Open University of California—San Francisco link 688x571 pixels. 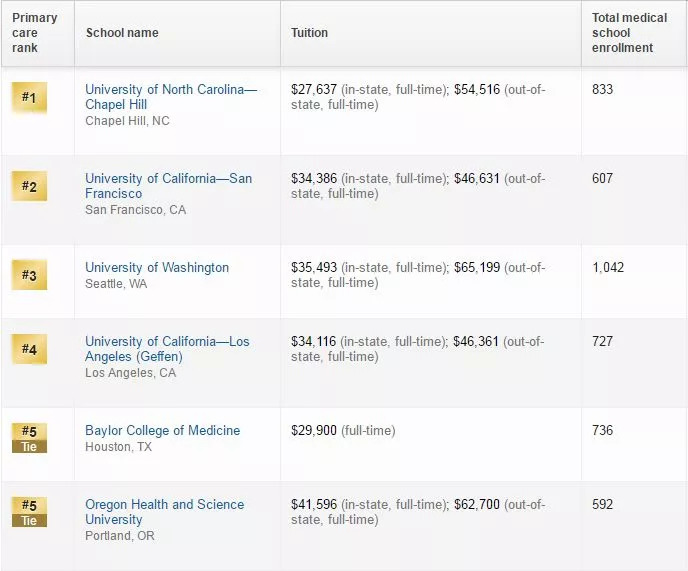[x=168, y=186]
